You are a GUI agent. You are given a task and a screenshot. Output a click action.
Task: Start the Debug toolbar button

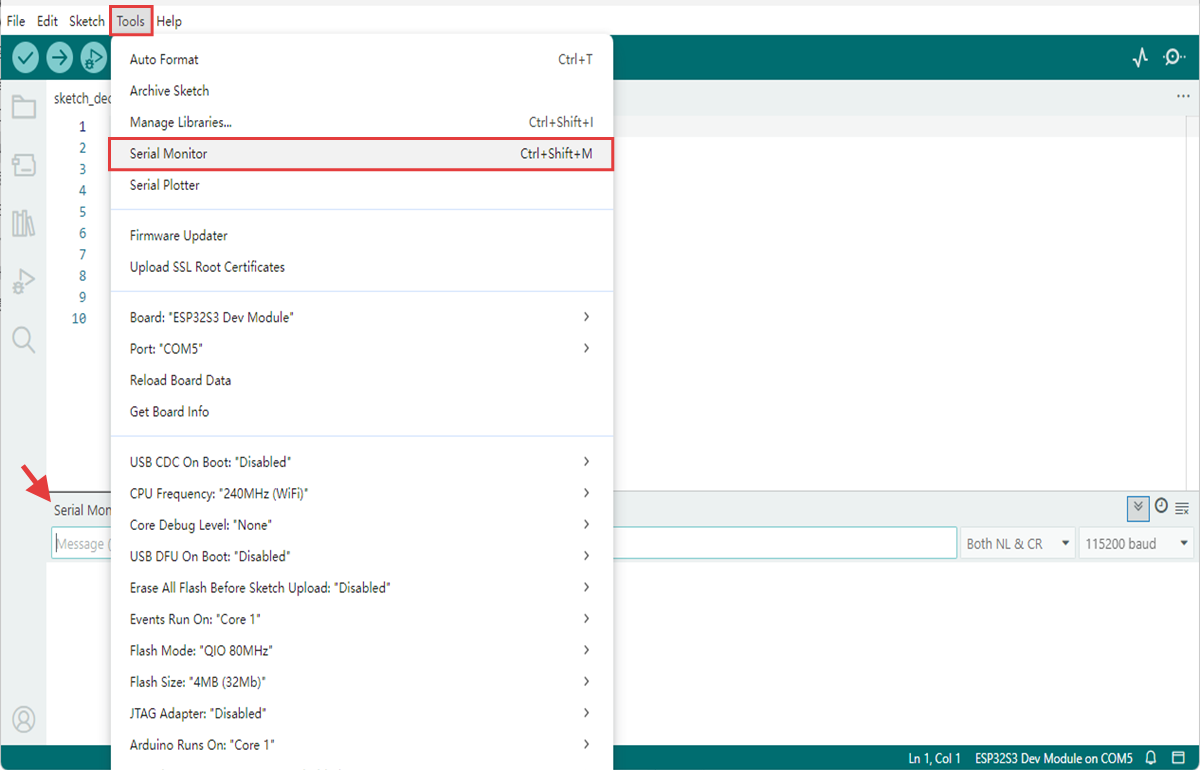click(93, 58)
